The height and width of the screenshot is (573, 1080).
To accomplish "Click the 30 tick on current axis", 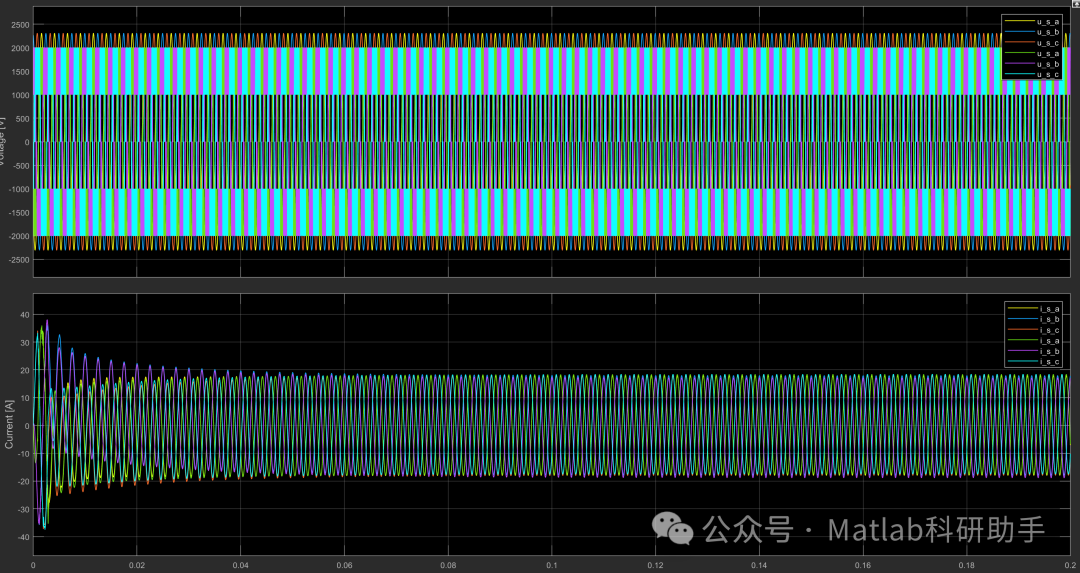I will coord(25,342).
